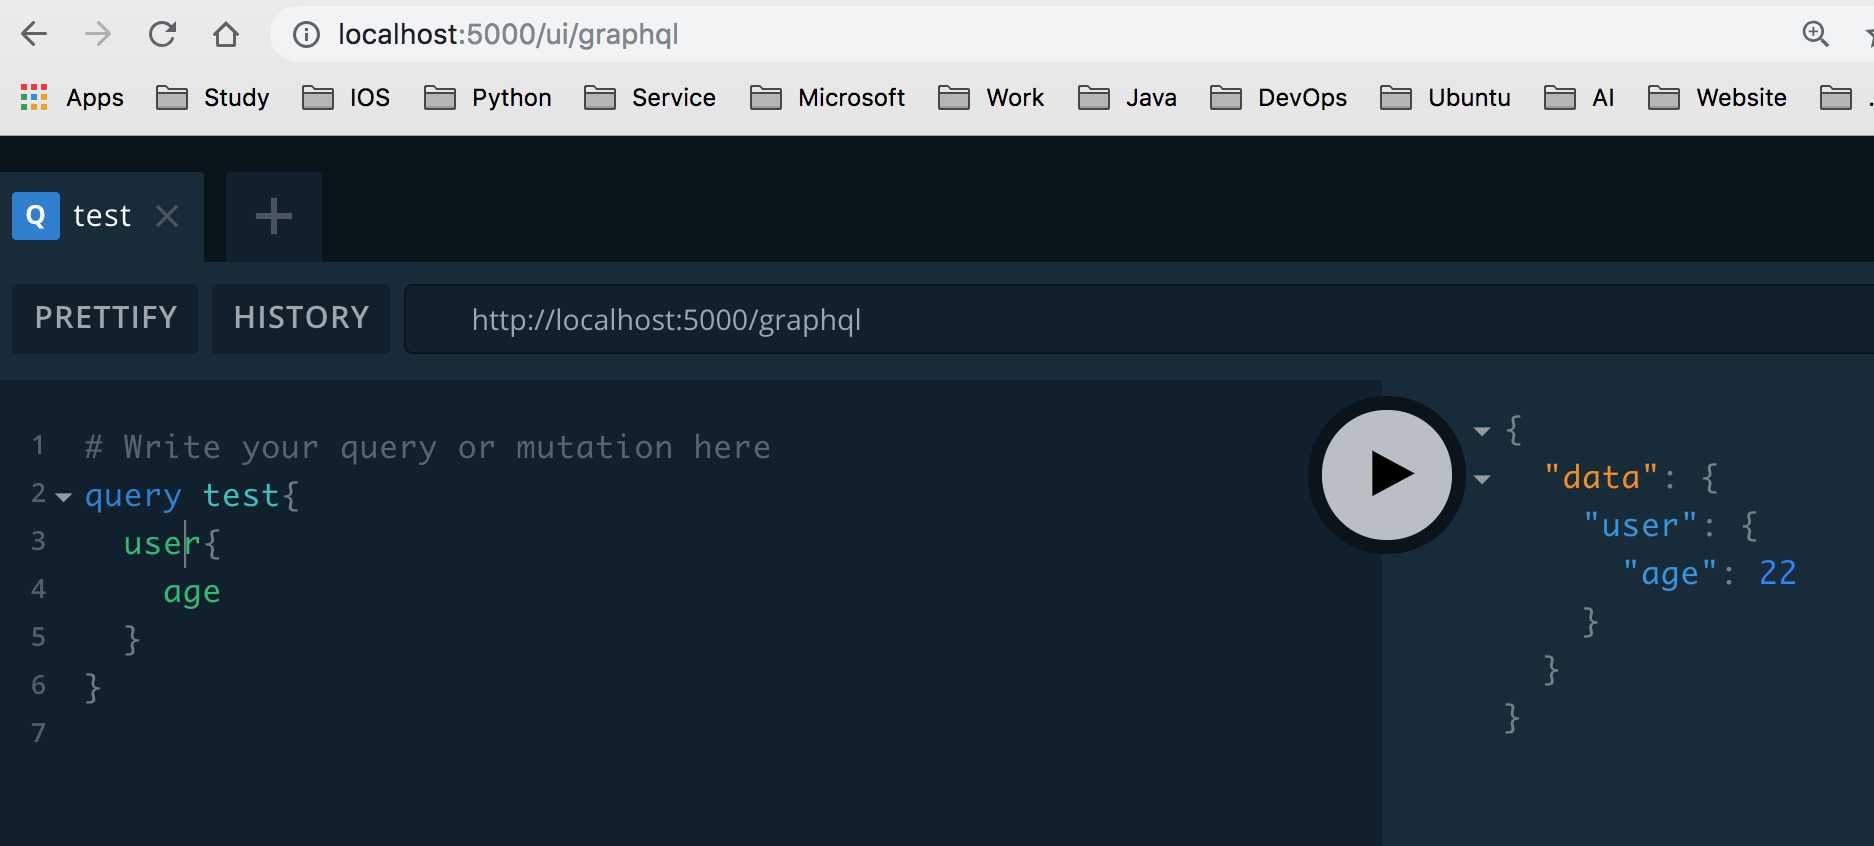Click the 'age' field in the query editor
Image resolution: width=1874 pixels, height=846 pixels.
192,592
